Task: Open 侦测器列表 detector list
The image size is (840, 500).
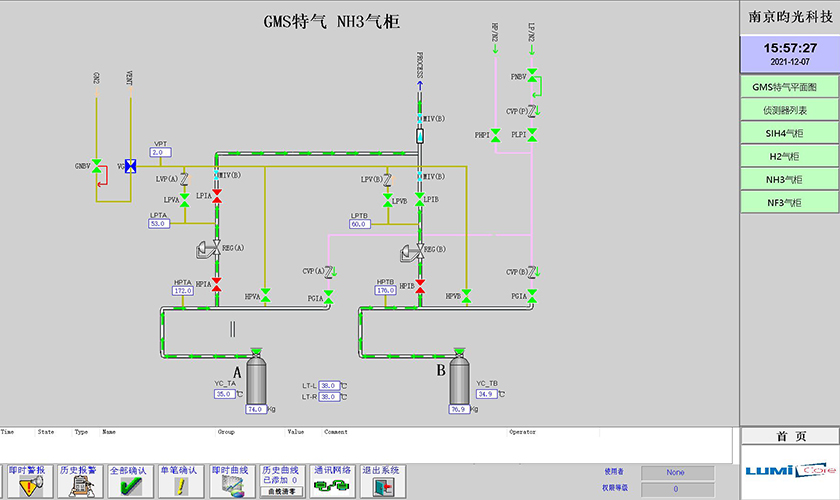Action: (x=789, y=110)
